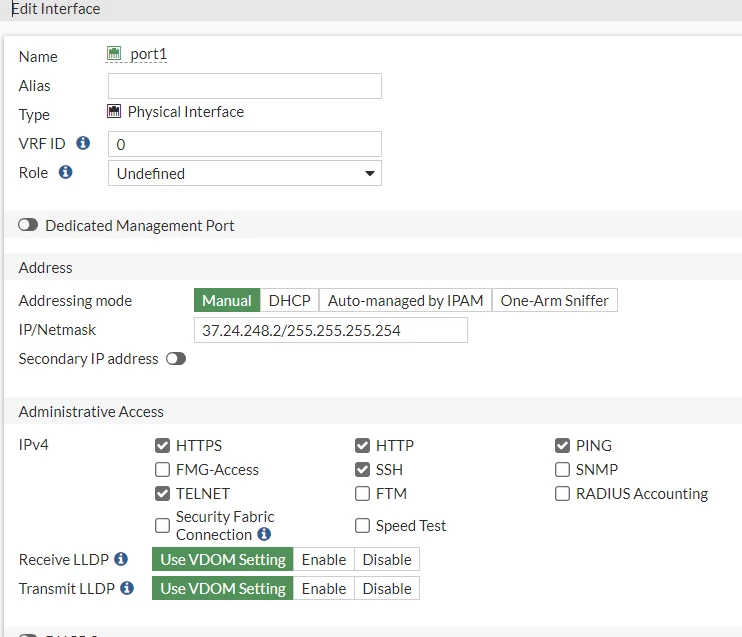
Task: Click into the Alias input field
Action: coord(245,86)
